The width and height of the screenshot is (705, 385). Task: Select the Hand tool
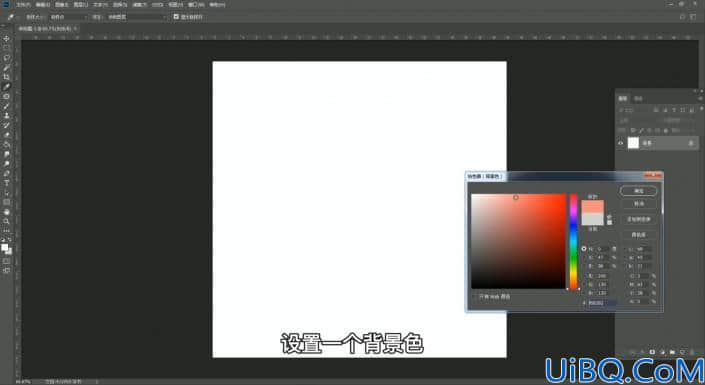click(x=6, y=212)
